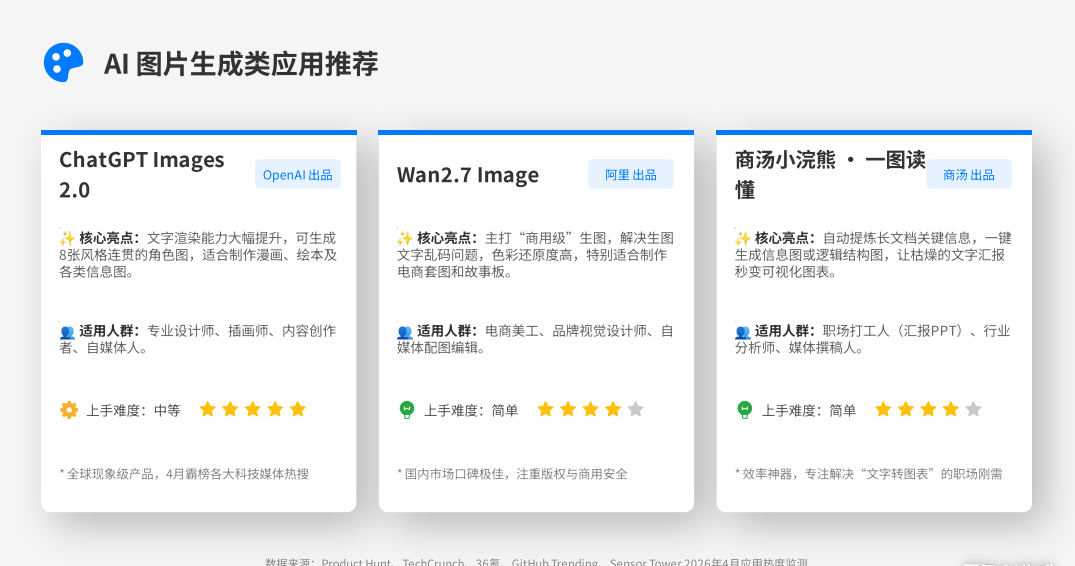Image resolution: width=1075 pixels, height=566 pixels.
Task: Click the sparkle icon in 商汤小浣熊 card
Action: (743, 238)
